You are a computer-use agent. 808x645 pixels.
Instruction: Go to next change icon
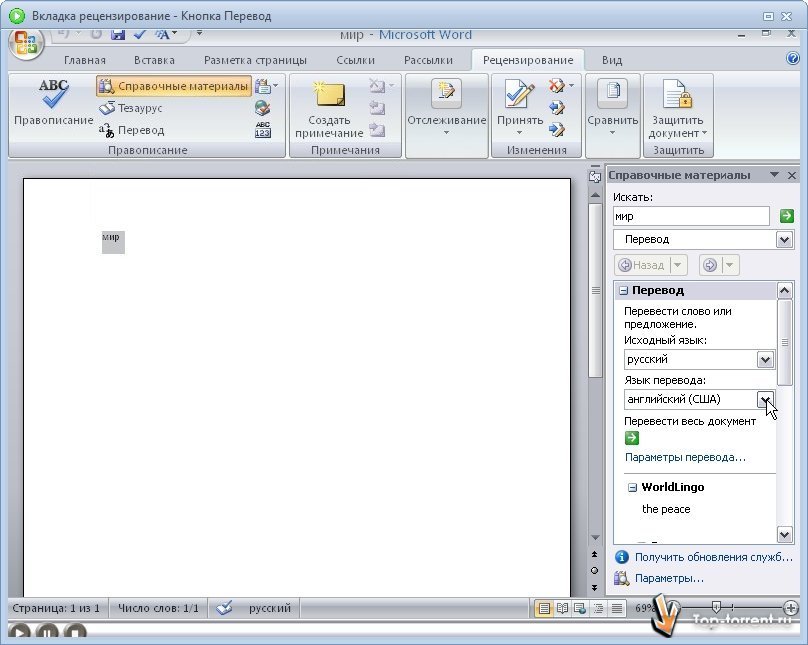click(557, 130)
